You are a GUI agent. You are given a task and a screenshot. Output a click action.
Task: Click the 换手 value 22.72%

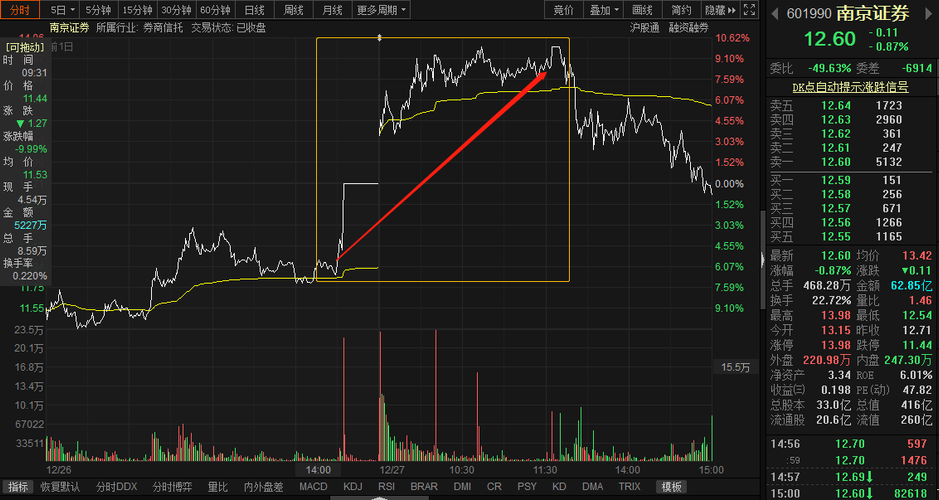832,301
